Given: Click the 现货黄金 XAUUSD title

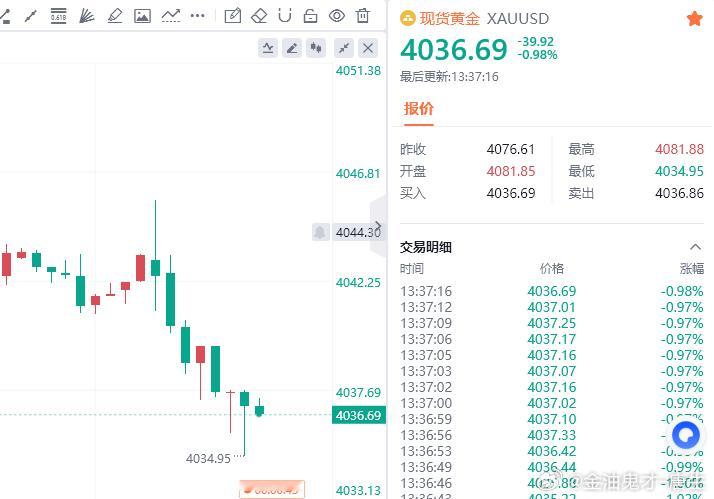Looking at the screenshot, I should click(484, 19).
